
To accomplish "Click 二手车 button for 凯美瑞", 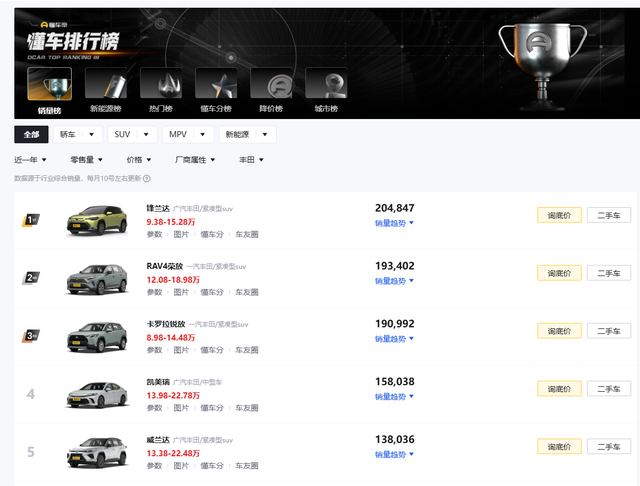I will [x=609, y=389].
